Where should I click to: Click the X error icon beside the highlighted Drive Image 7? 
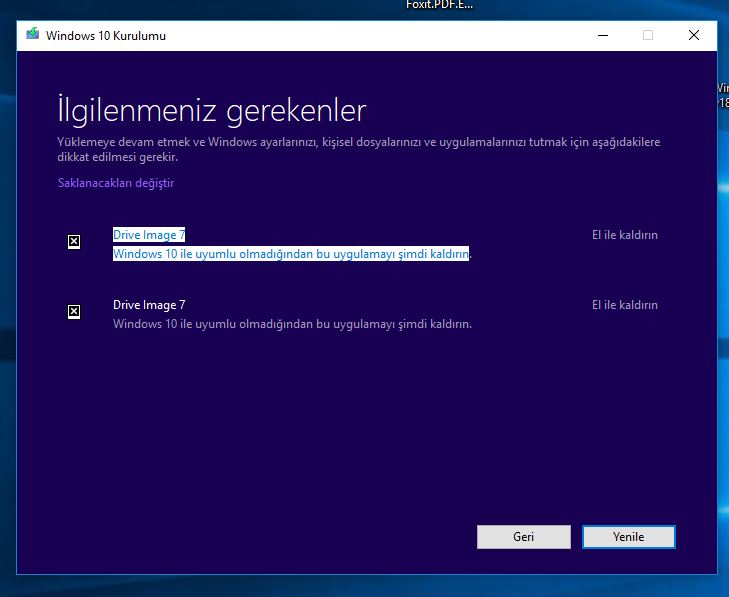click(x=74, y=242)
